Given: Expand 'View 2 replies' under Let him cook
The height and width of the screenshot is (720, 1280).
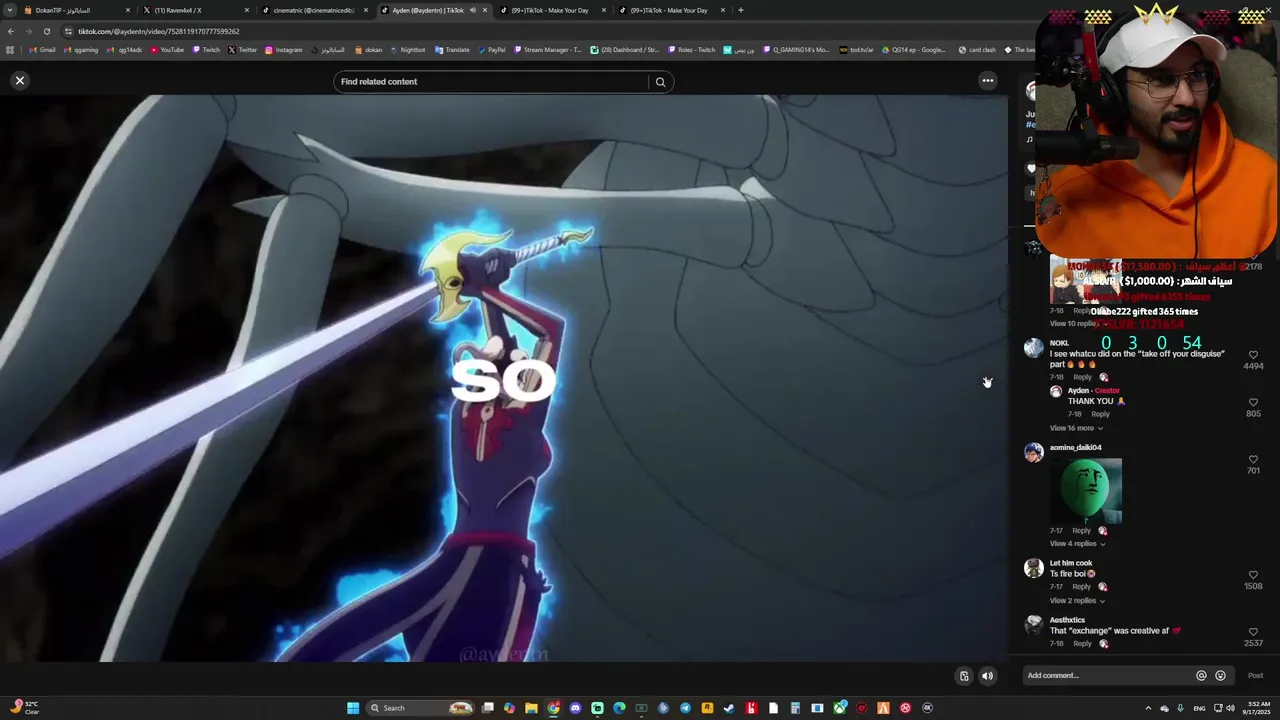Looking at the screenshot, I should click(x=1077, y=601).
